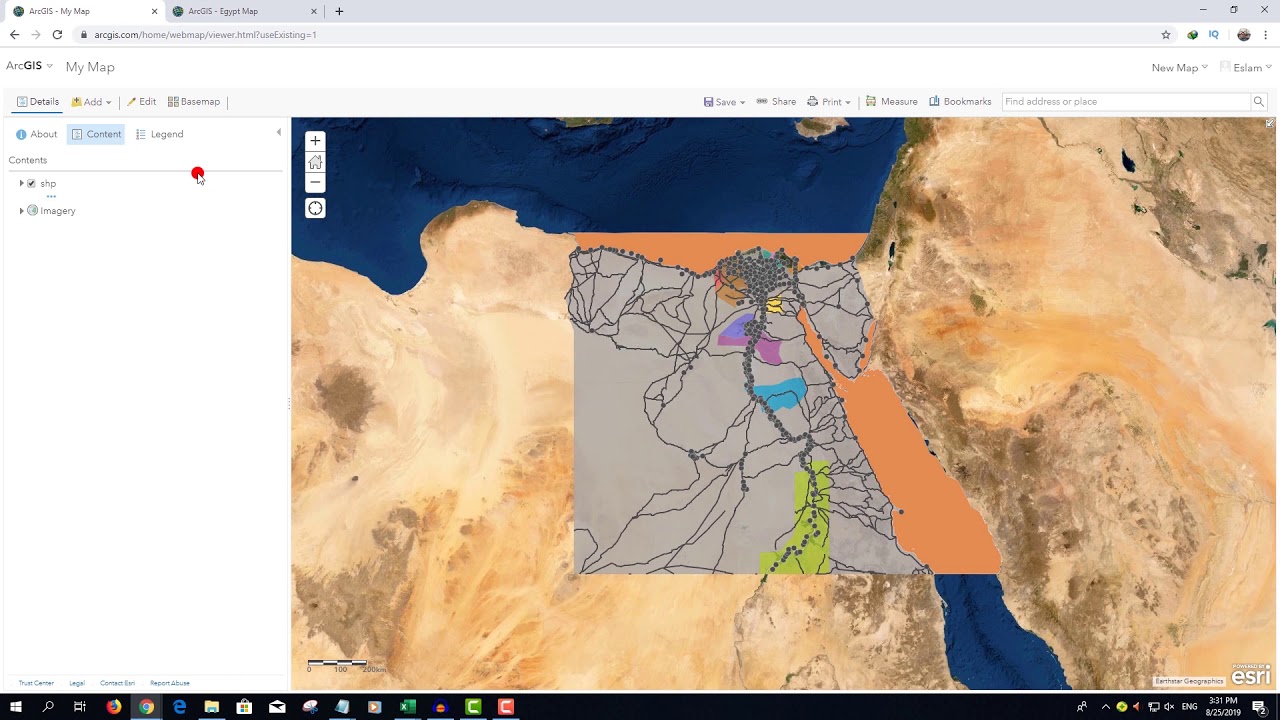1280x720 pixels.
Task: Open the Share dialog
Action: (x=776, y=102)
